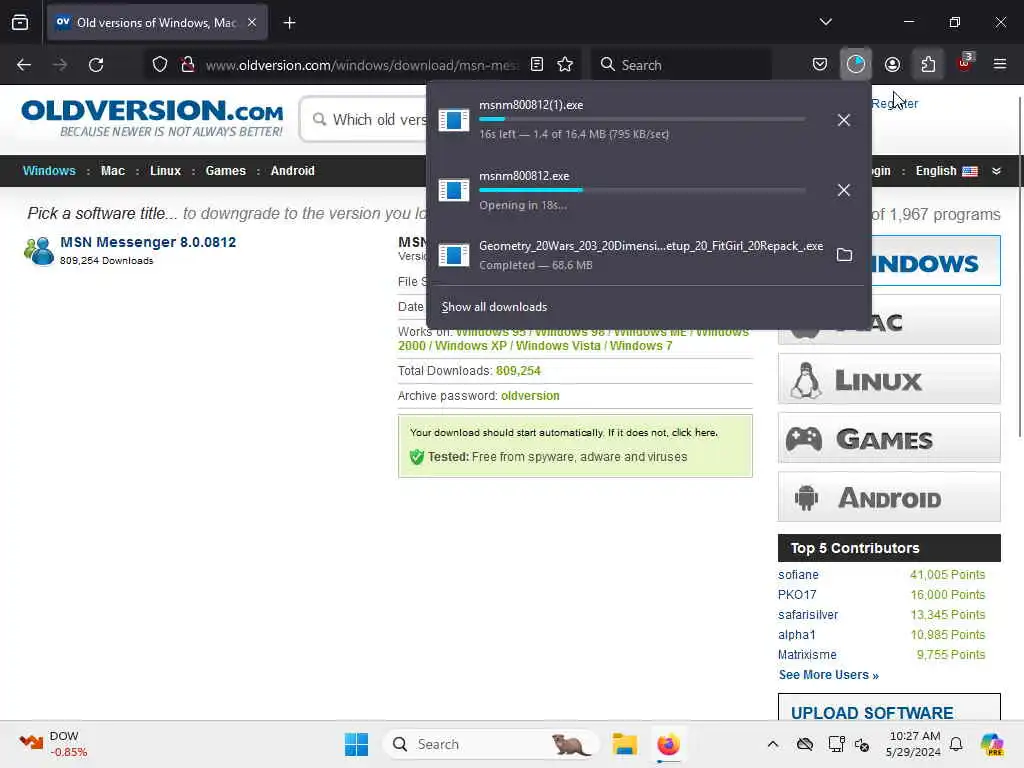
Task: Open the DOW stock widget on the taskbar
Action: pos(54,744)
